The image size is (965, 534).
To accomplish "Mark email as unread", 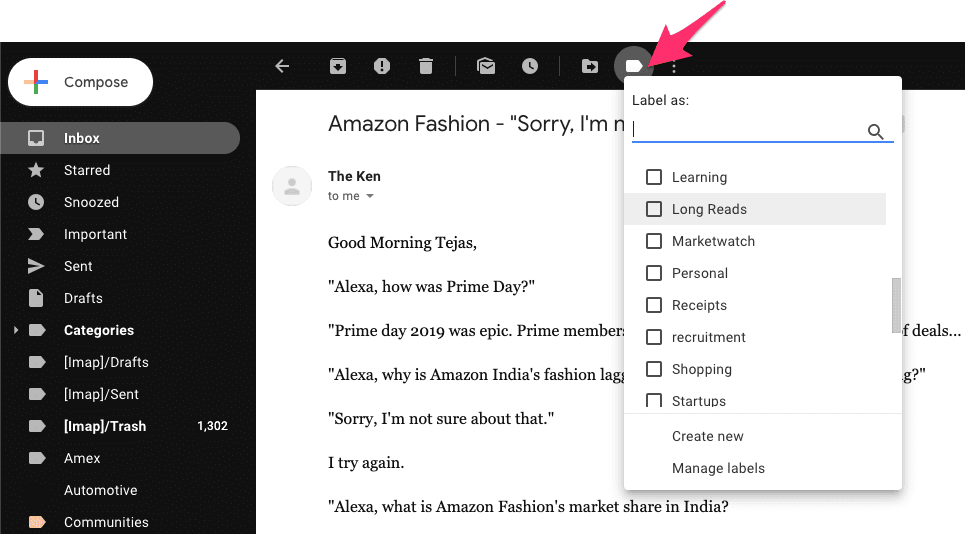I will (x=486, y=66).
